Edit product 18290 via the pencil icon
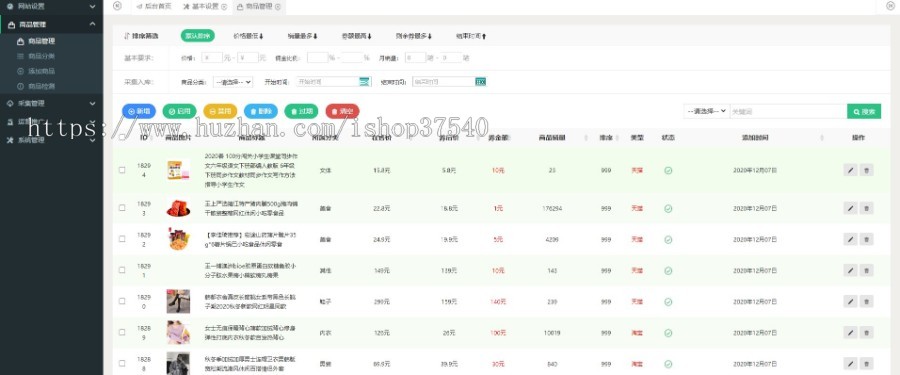This screenshot has width=900, height=375. pyautogui.click(x=850, y=301)
